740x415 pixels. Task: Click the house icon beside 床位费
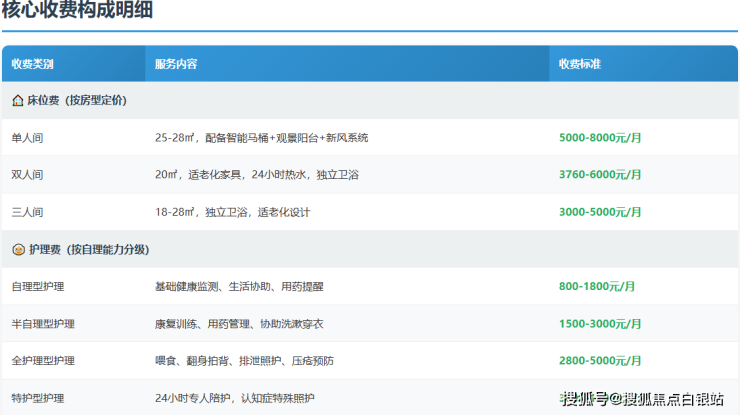pyautogui.click(x=18, y=100)
